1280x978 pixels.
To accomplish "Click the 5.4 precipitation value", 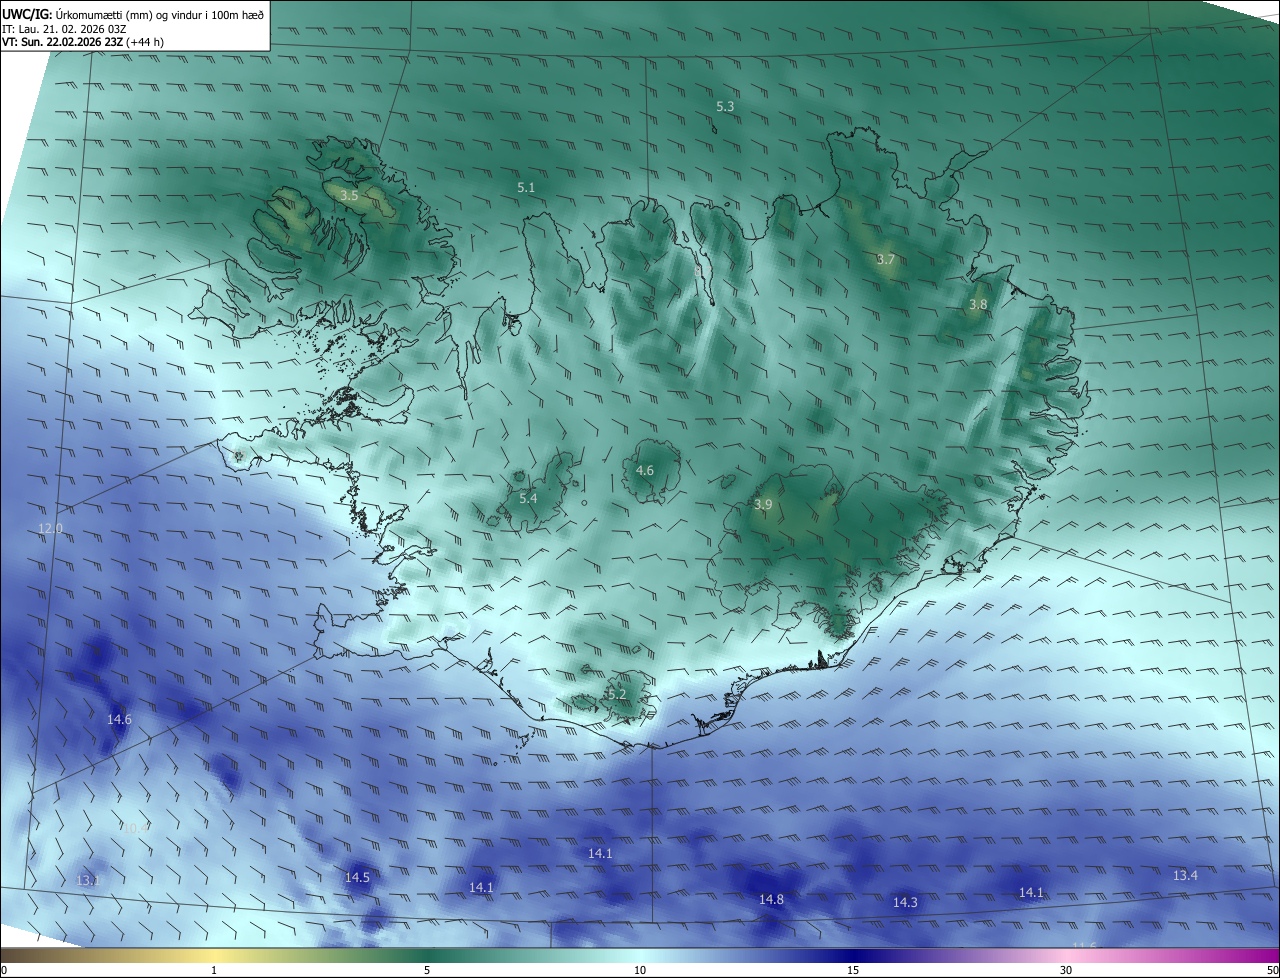I will (x=528, y=498).
